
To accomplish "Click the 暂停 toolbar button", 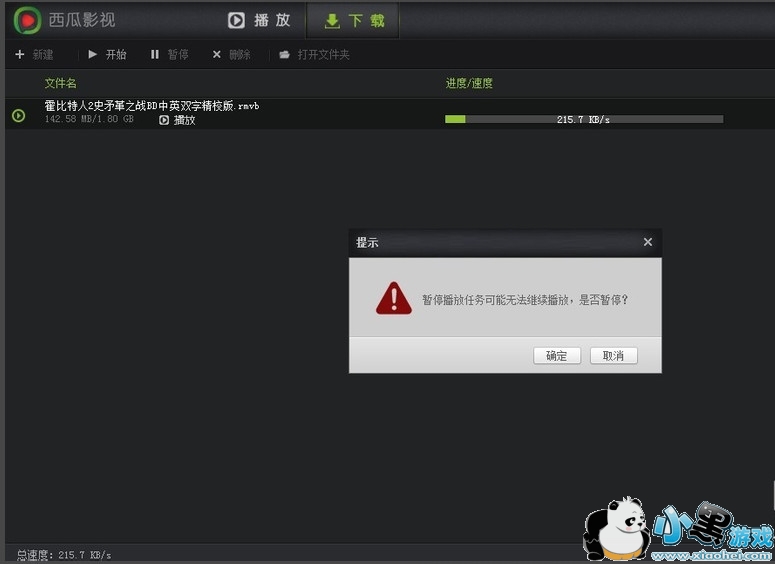I will (x=170, y=54).
